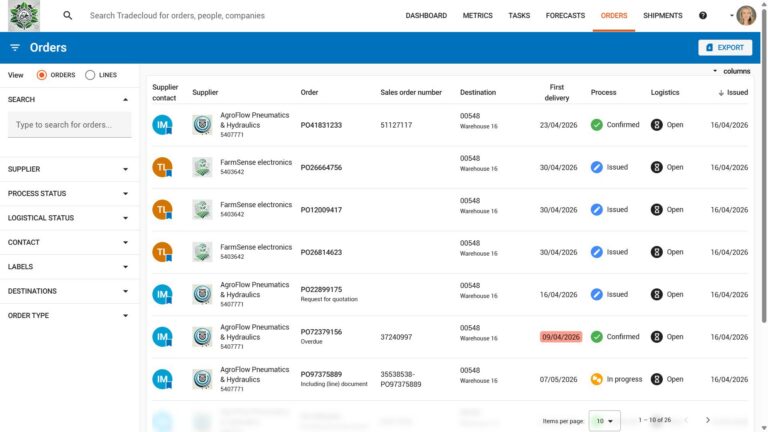The height and width of the screenshot is (432, 768).
Task: Expand the Destinations filter section
Action: coord(125,291)
